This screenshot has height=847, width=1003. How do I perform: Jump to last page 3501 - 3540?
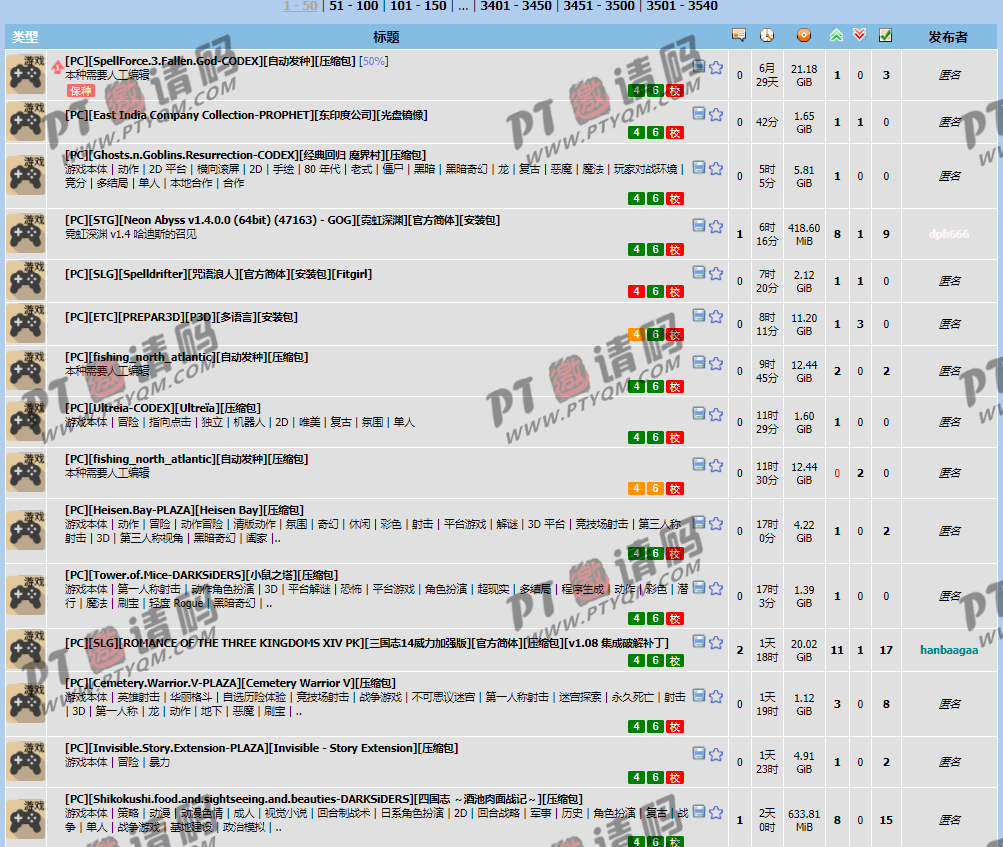(682, 6)
